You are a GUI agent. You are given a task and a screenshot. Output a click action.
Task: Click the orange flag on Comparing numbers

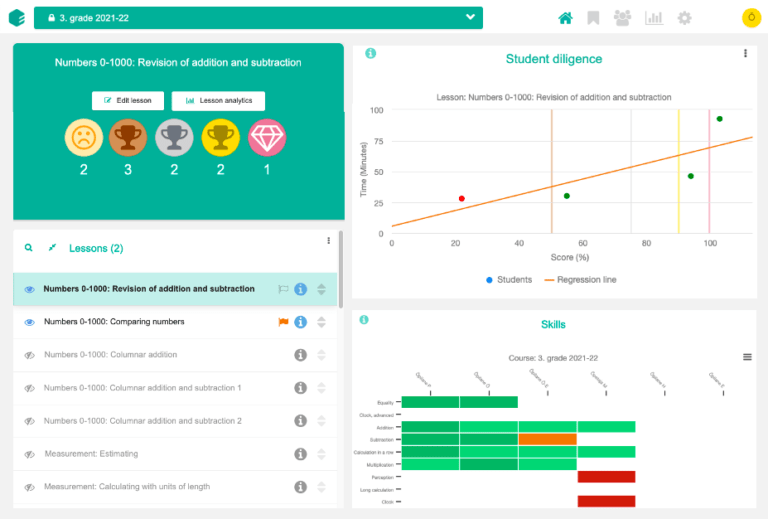(283, 322)
